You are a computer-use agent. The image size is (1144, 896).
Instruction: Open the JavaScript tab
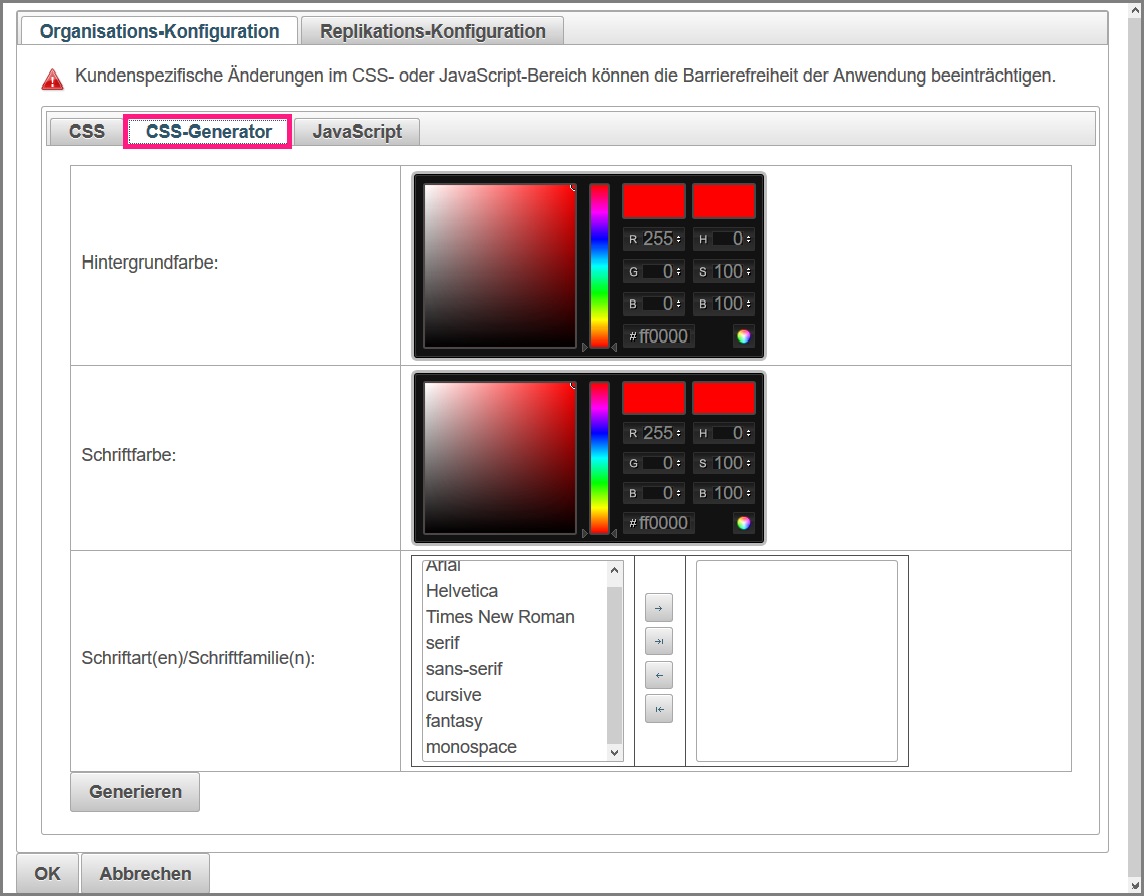[x=357, y=132]
